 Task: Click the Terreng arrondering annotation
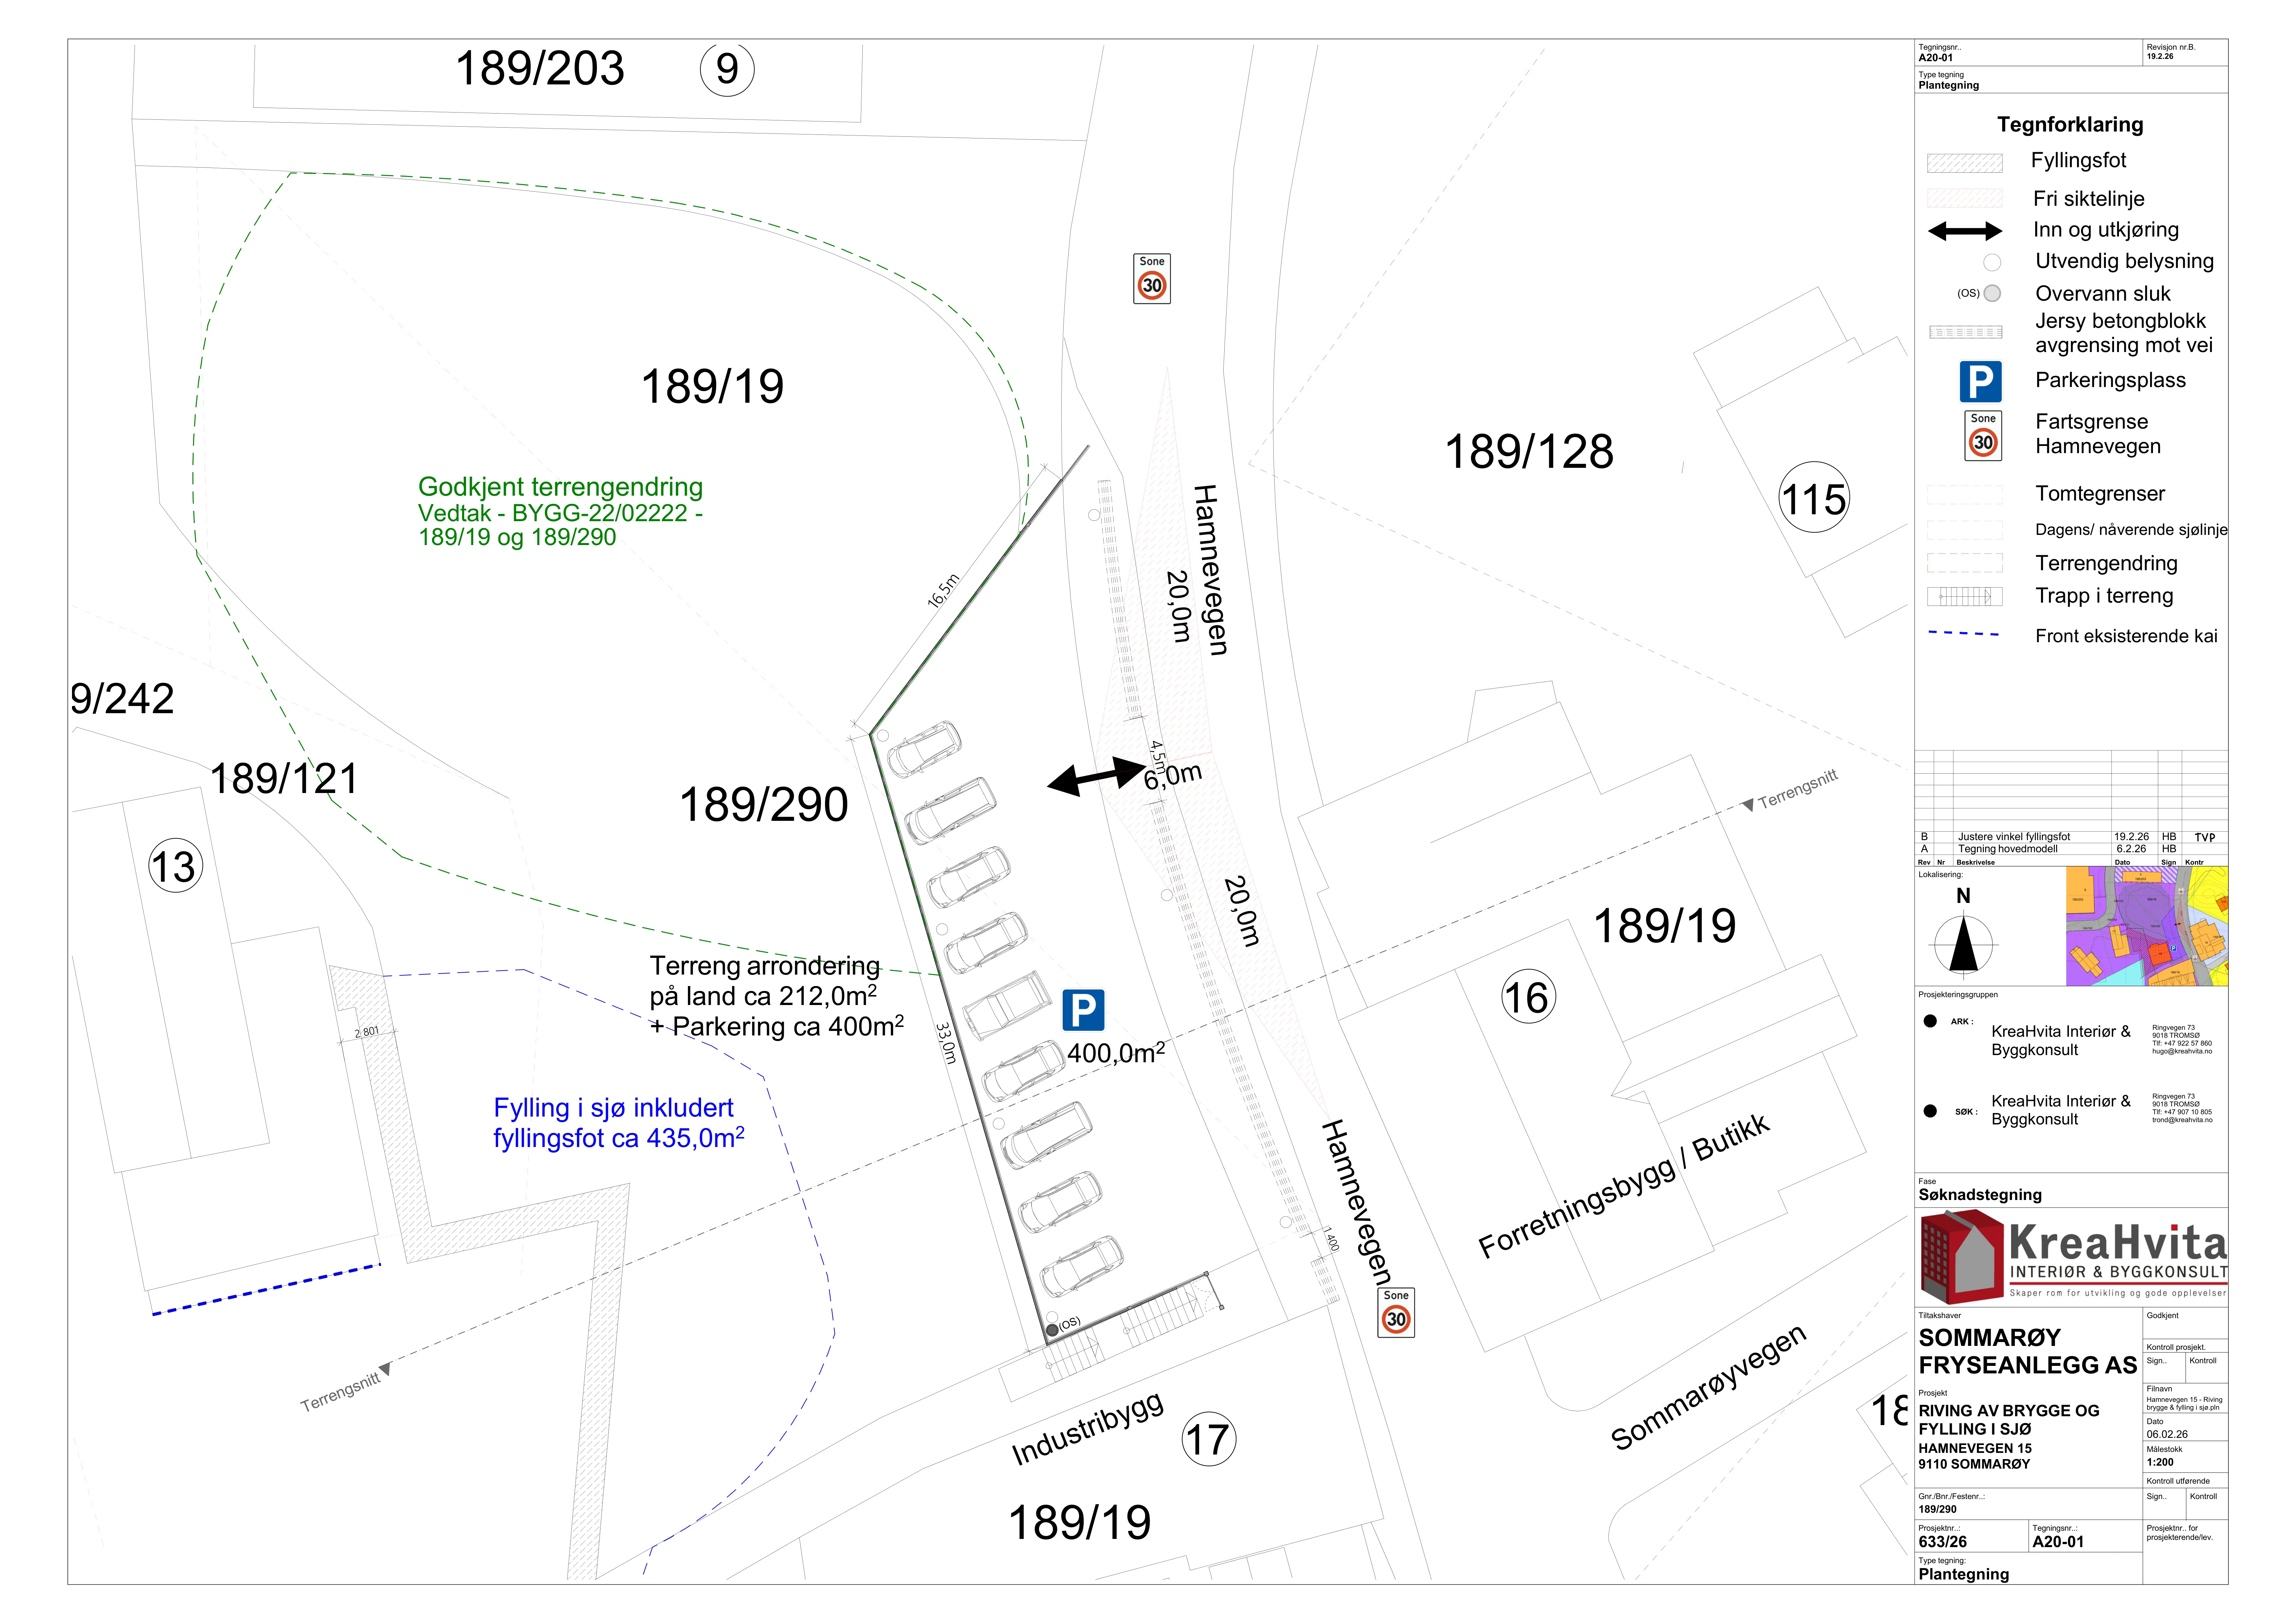pyautogui.click(x=777, y=996)
